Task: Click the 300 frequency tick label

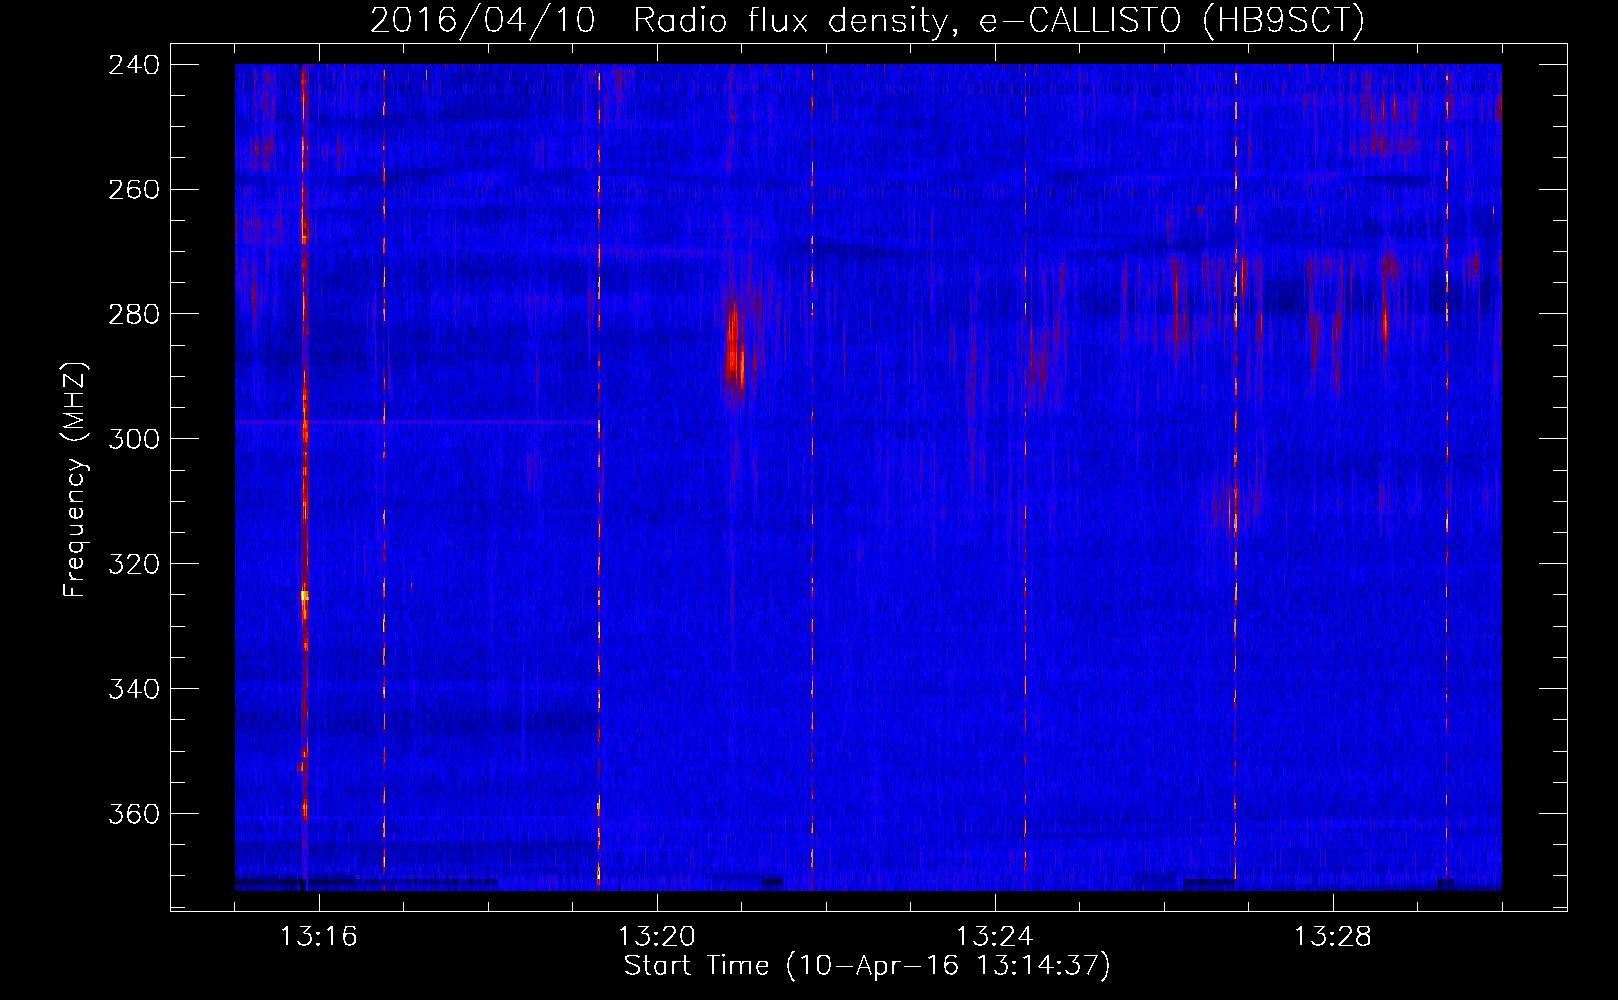Action: pyautogui.click(x=134, y=439)
